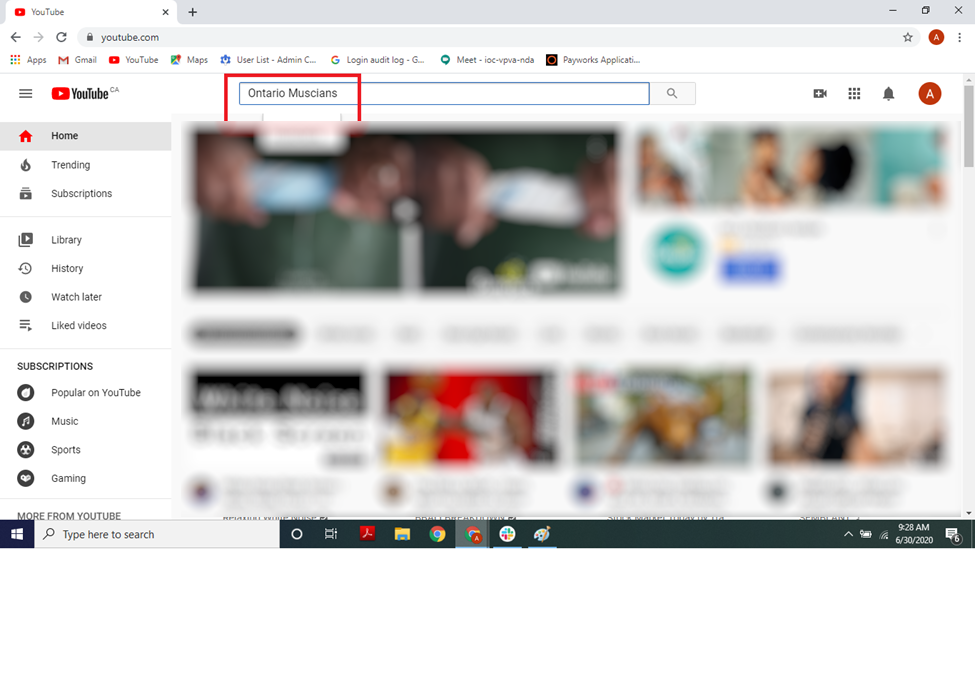Viewport: 975px width, 681px height.
Task: Open History in the sidebar
Action: point(86,268)
